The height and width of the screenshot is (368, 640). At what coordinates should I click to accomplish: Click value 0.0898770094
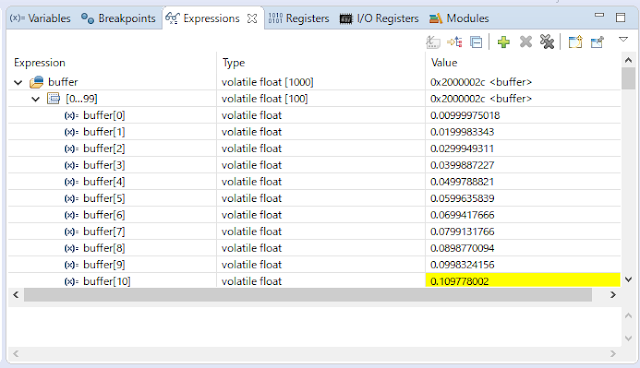[462, 248]
